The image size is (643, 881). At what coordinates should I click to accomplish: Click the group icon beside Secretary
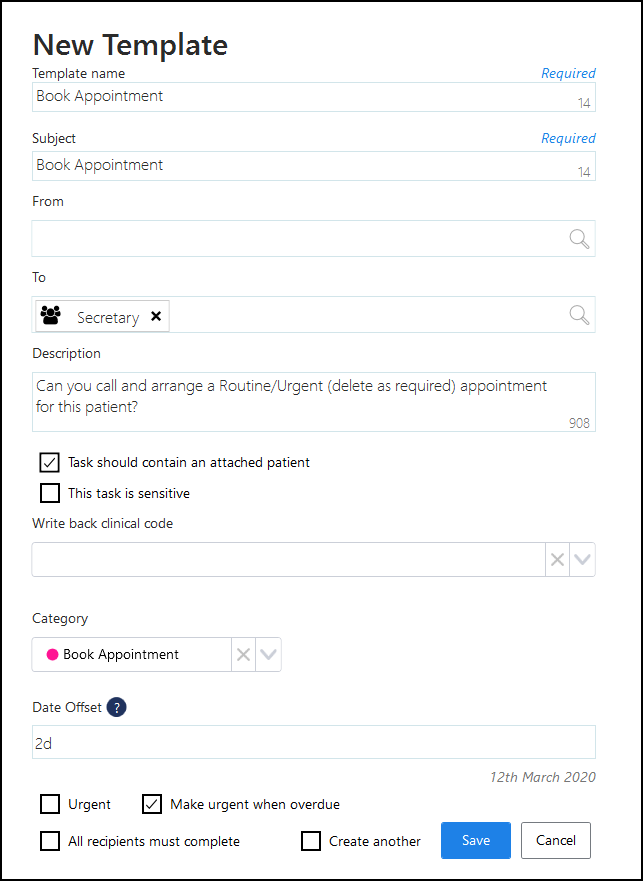pos(50,316)
